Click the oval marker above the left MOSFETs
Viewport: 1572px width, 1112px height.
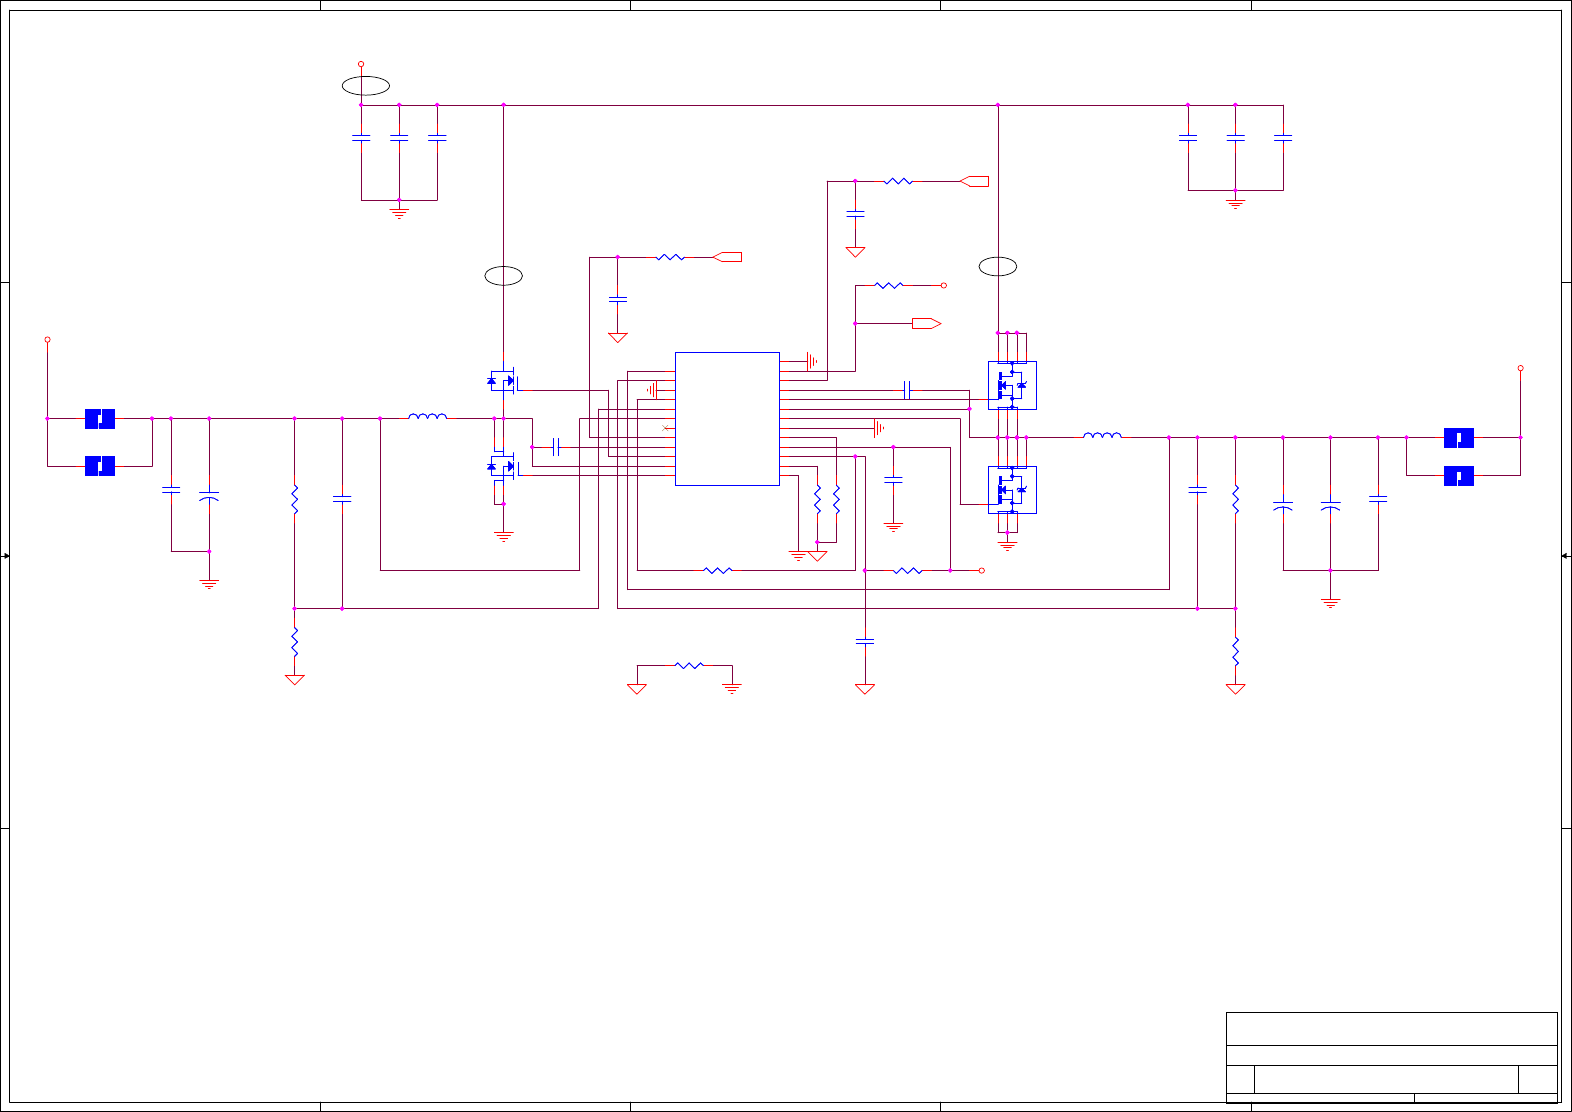tap(504, 276)
